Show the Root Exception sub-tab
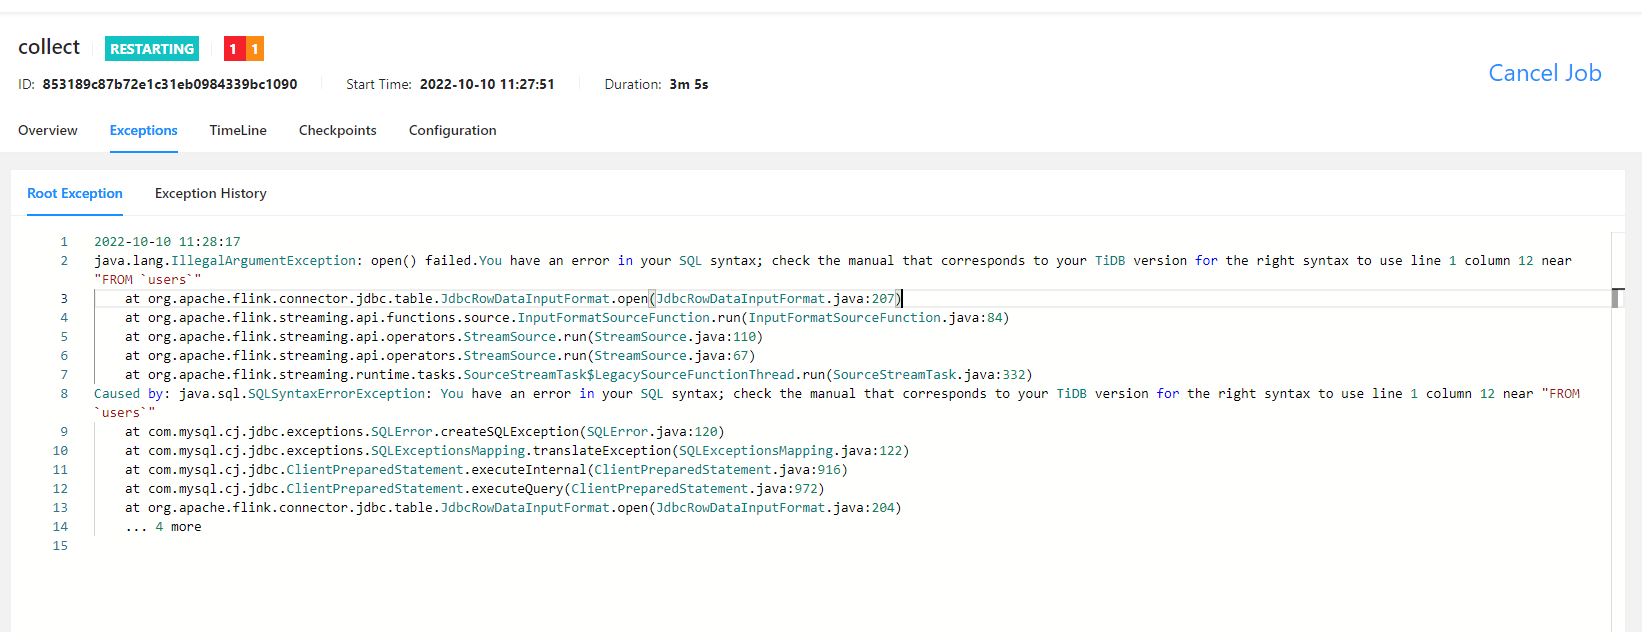This screenshot has width=1642, height=632. coord(75,193)
